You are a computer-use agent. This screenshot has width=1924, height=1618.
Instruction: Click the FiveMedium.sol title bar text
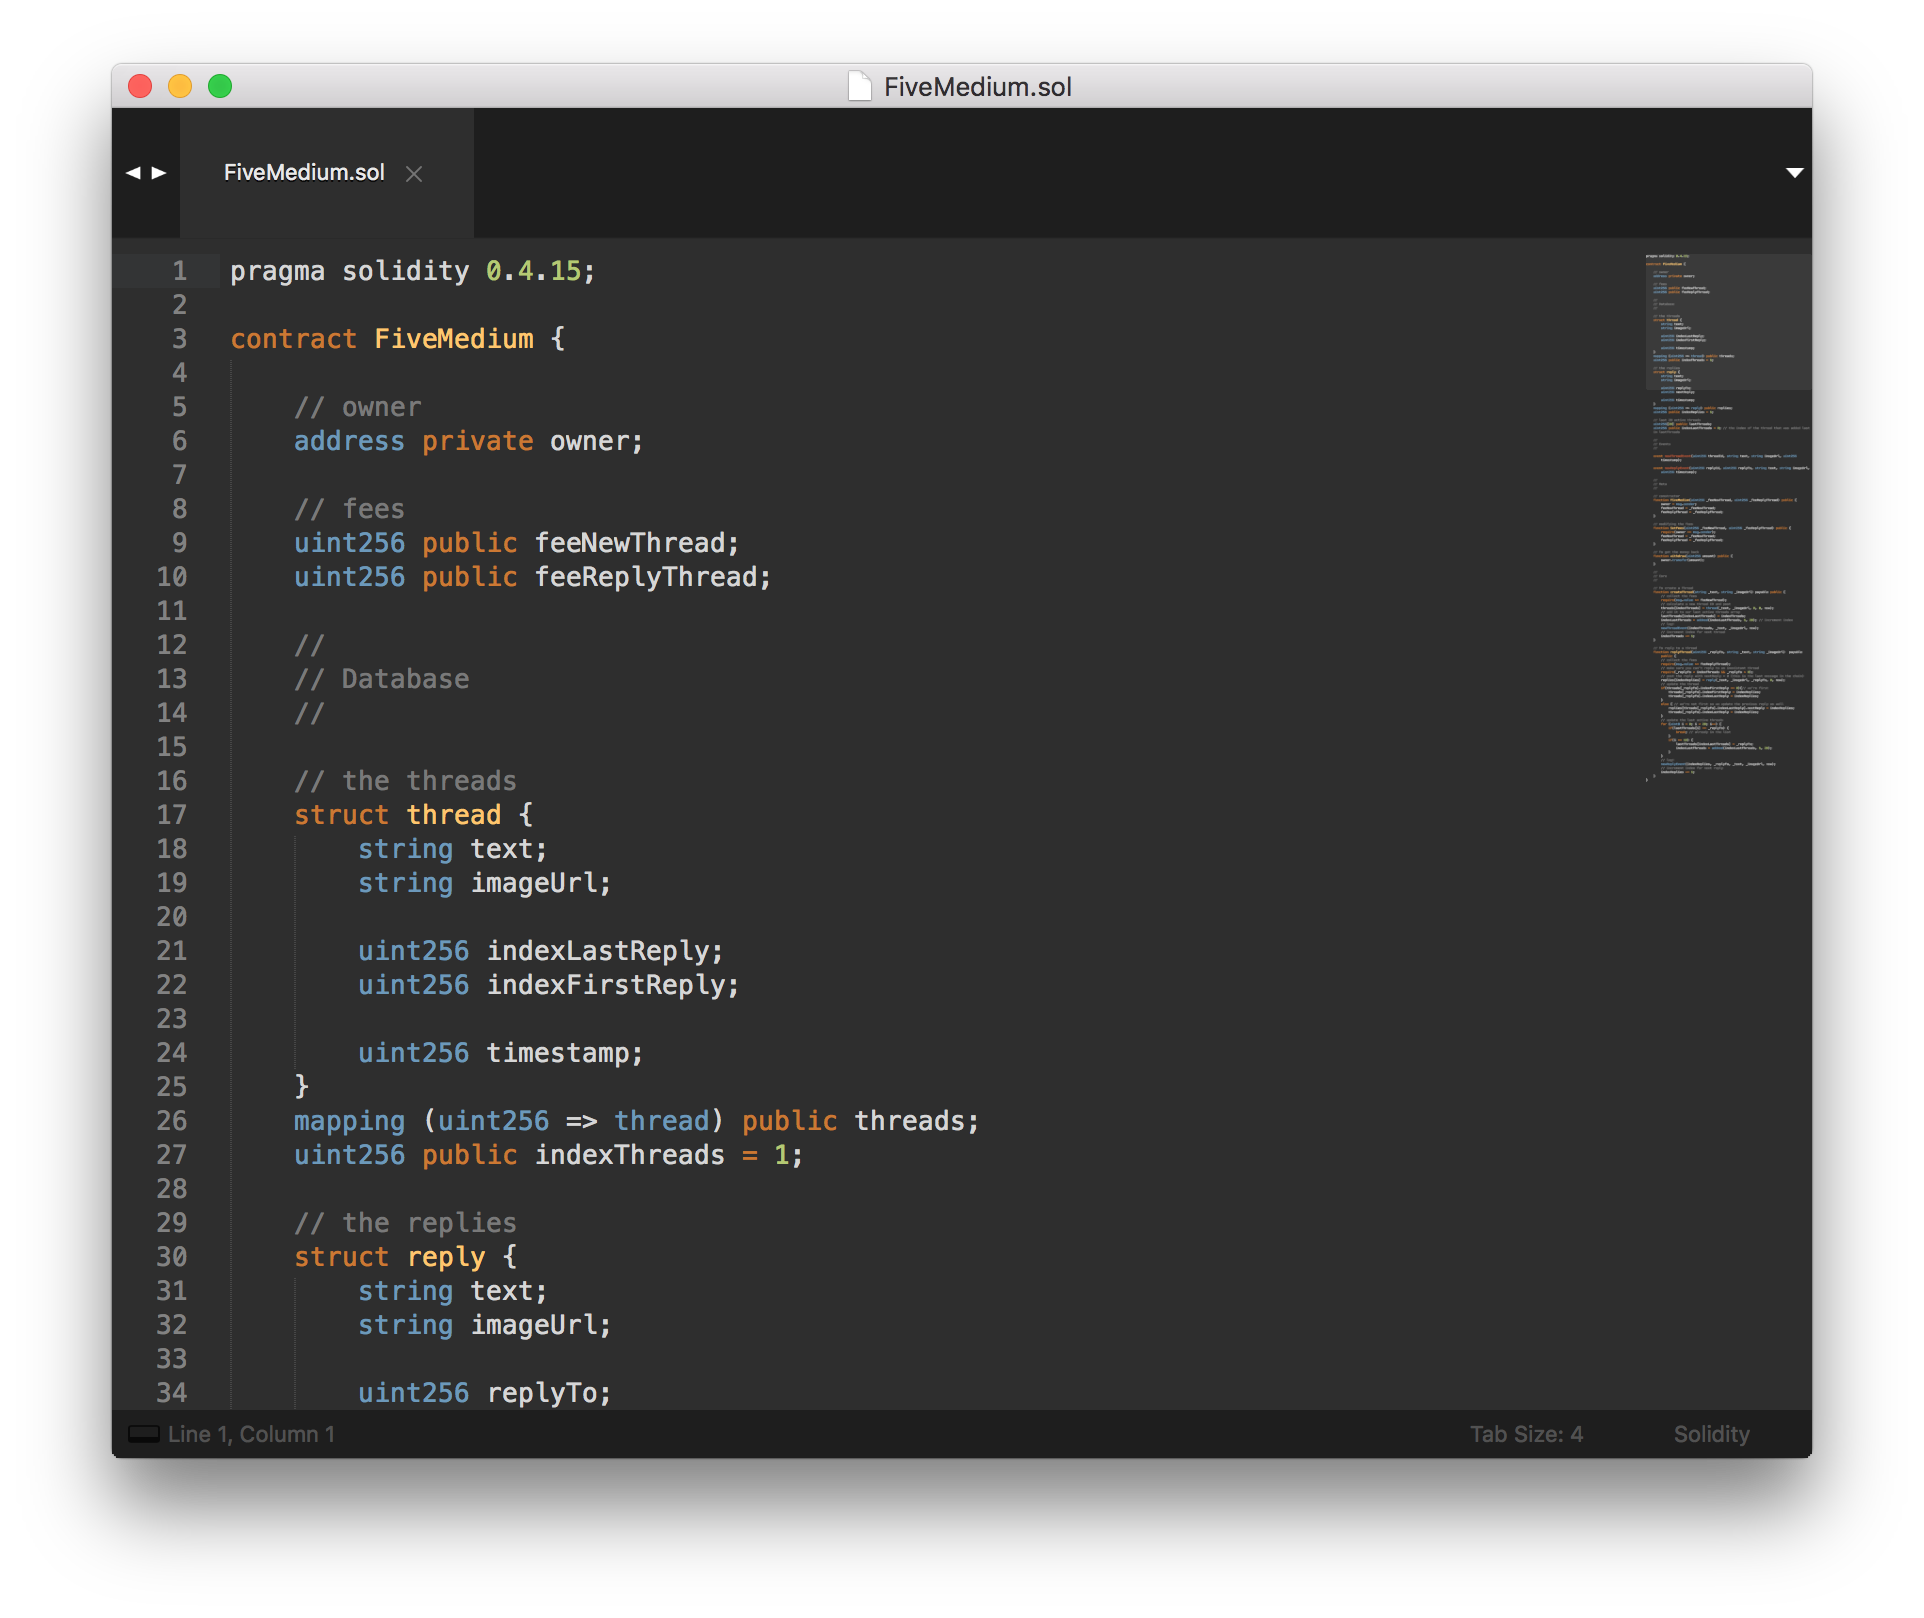click(x=978, y=86)
